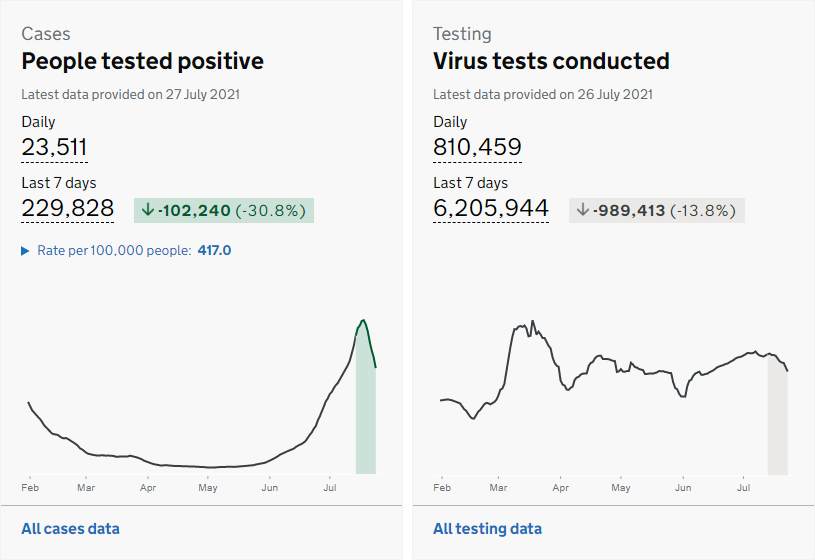
Task: Click the Mar label on testing chart axis
Action: [498, 488]
